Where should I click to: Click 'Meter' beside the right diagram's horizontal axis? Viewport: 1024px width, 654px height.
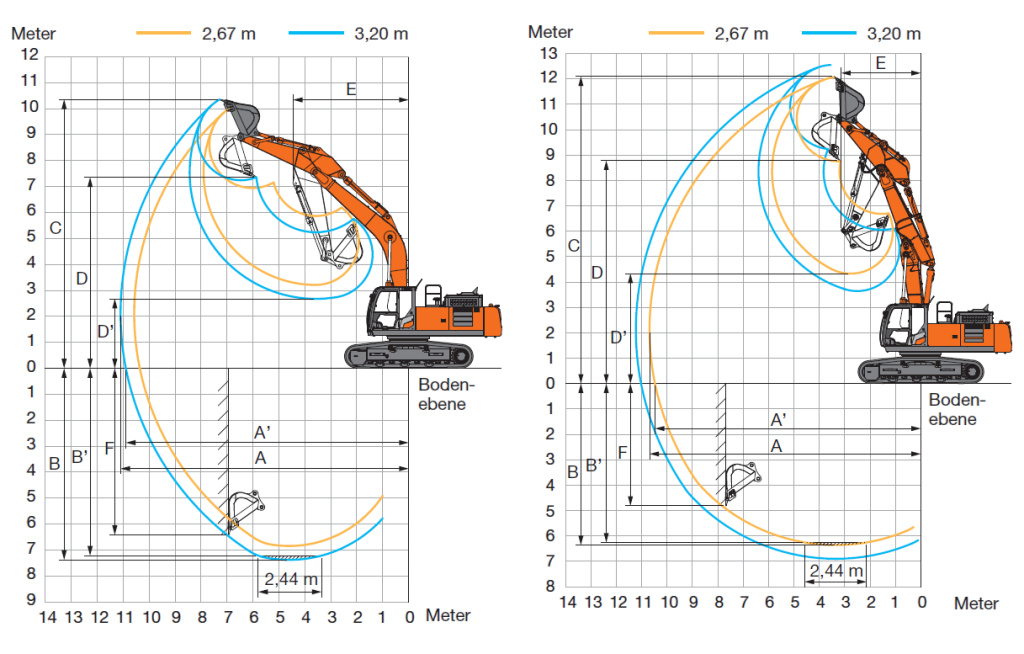[x=976, y=603]
